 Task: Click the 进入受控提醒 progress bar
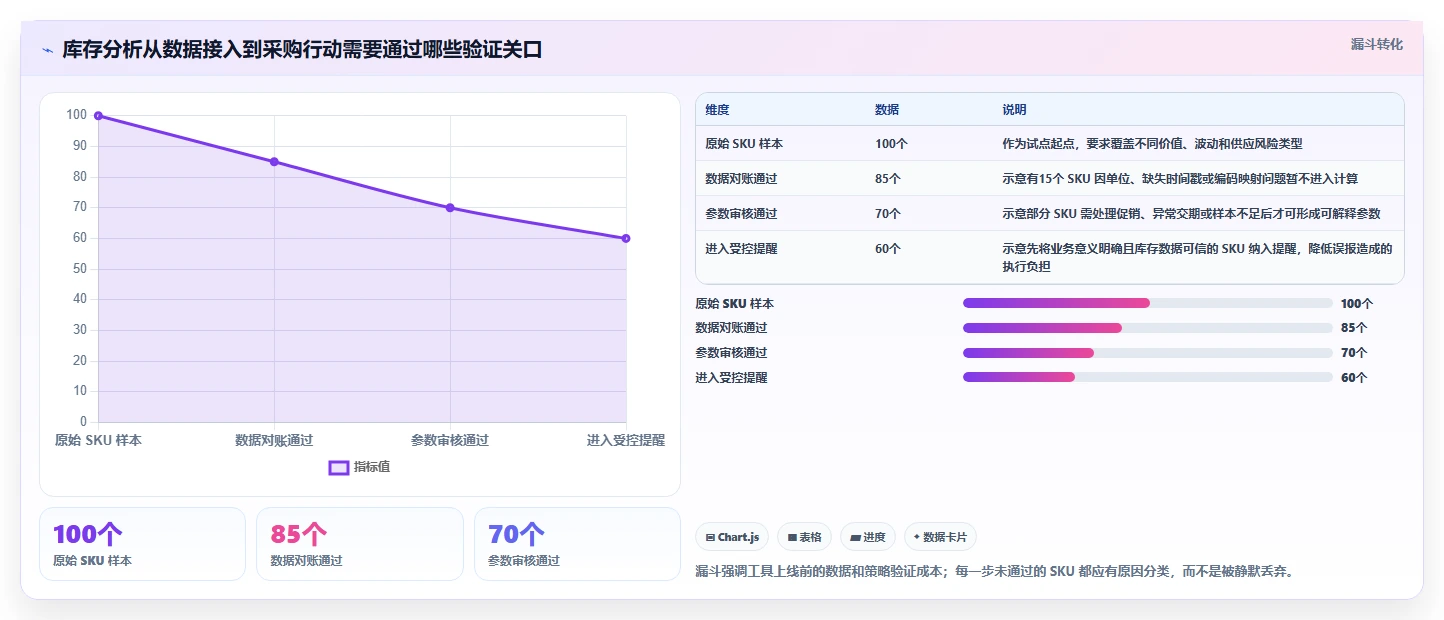point(1148,377)
